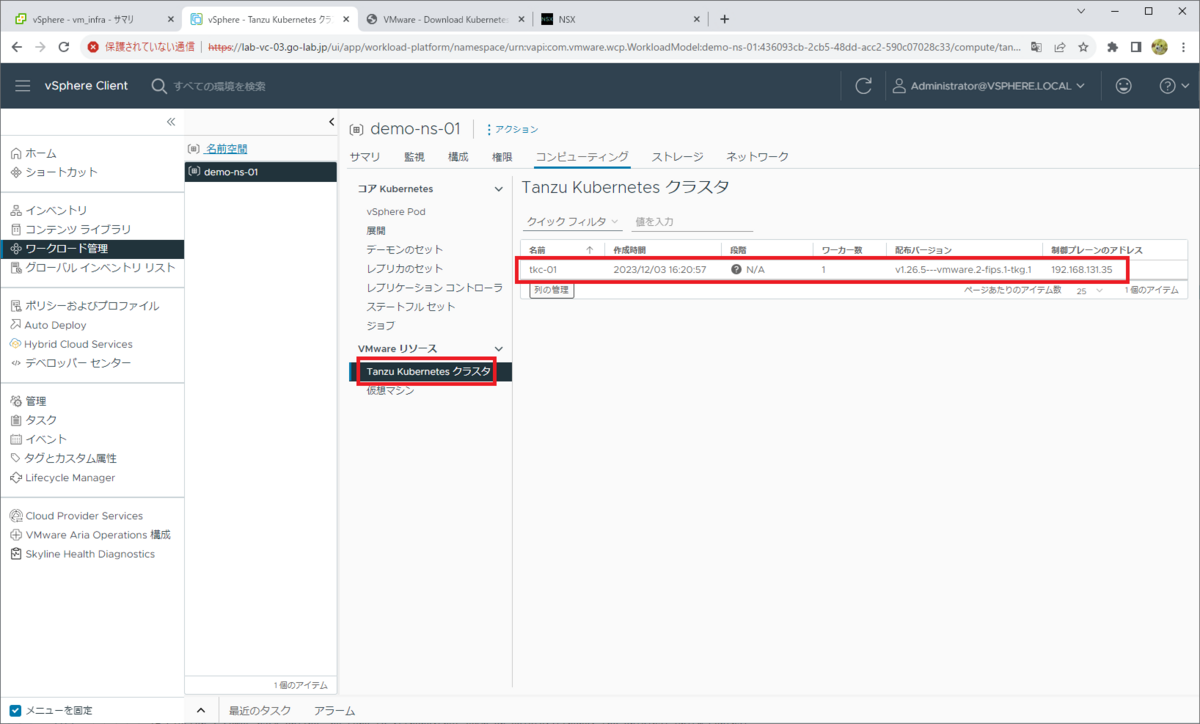Click the 名前空間 link
1200x724 pixels.
[x=226, y=149]
